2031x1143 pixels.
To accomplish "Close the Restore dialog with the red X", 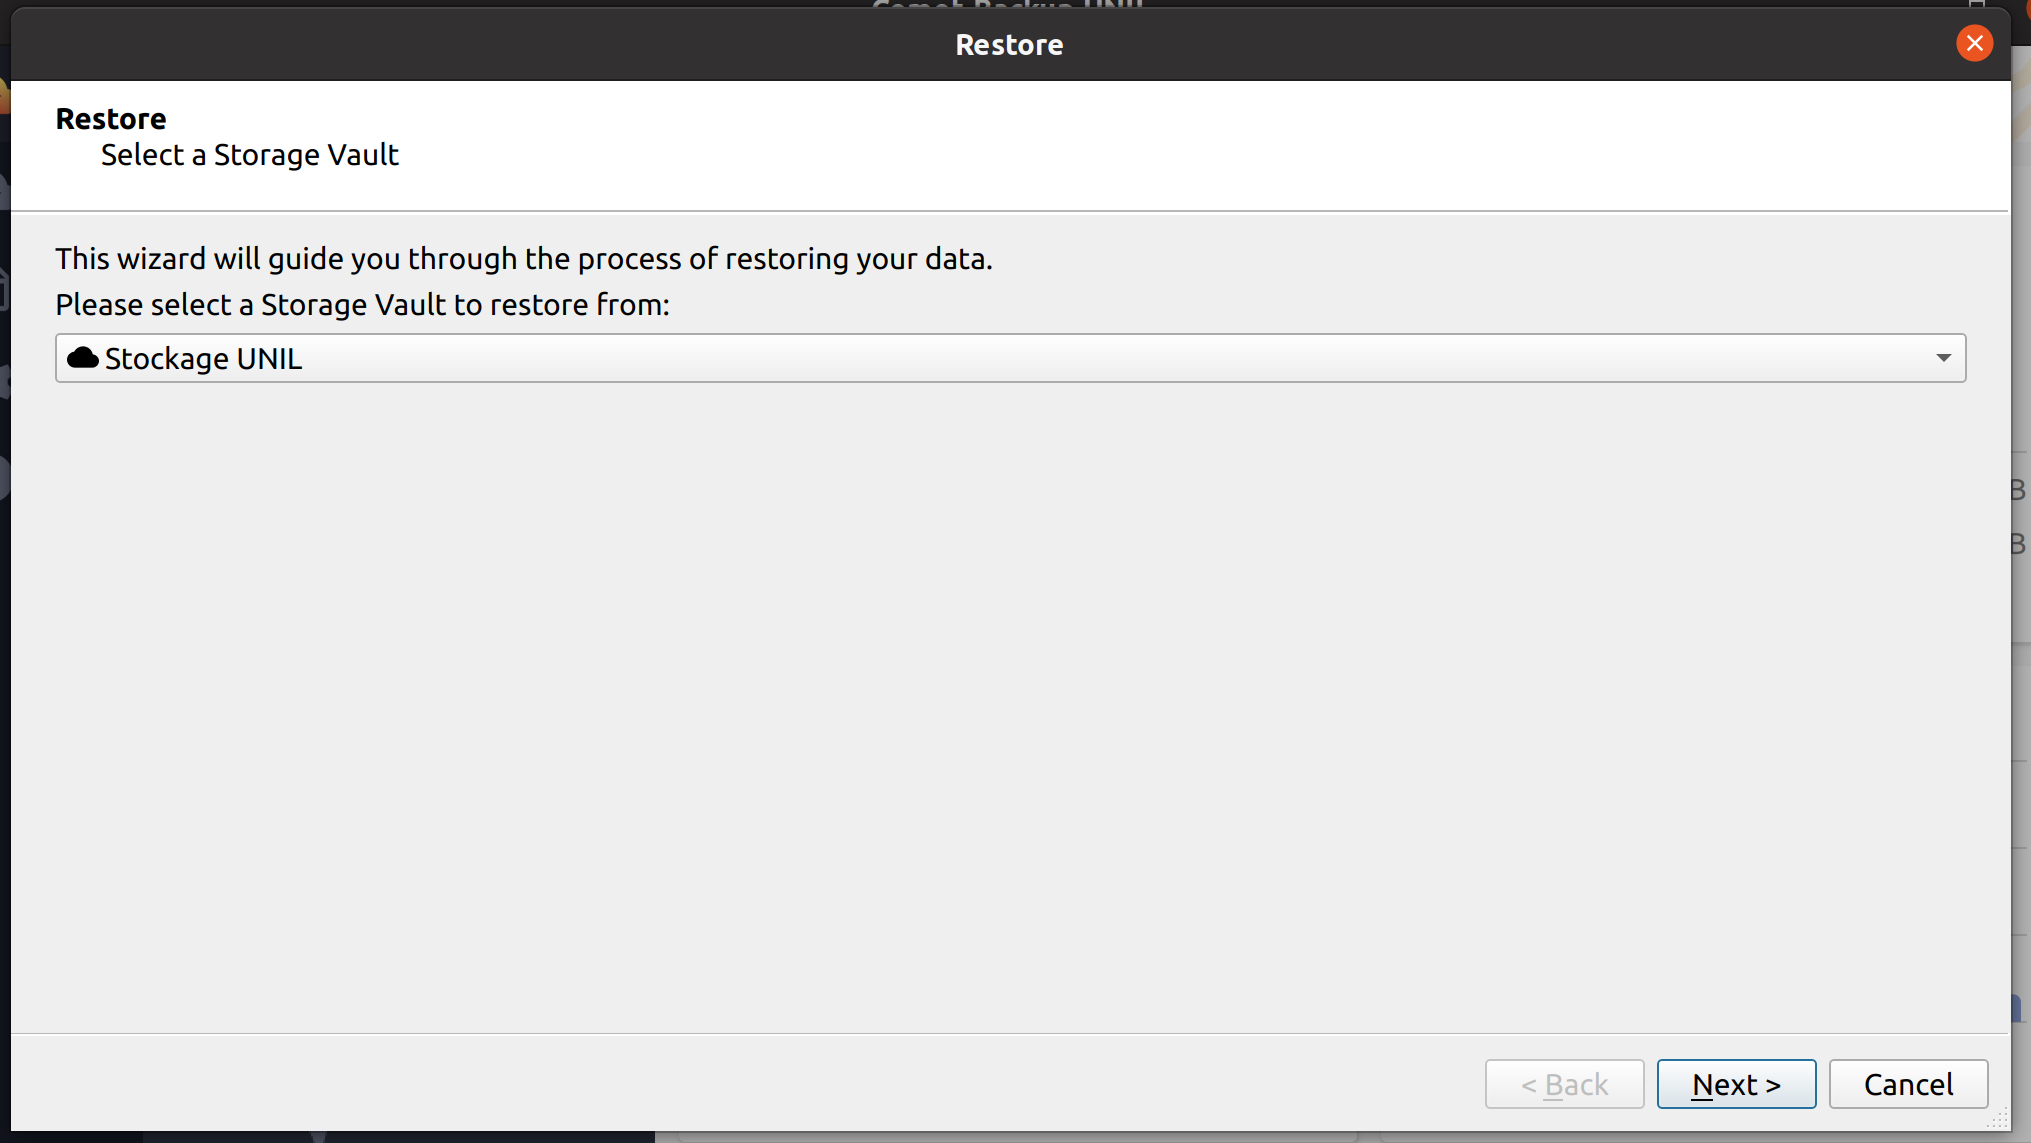I will (x=1974, y=44).
